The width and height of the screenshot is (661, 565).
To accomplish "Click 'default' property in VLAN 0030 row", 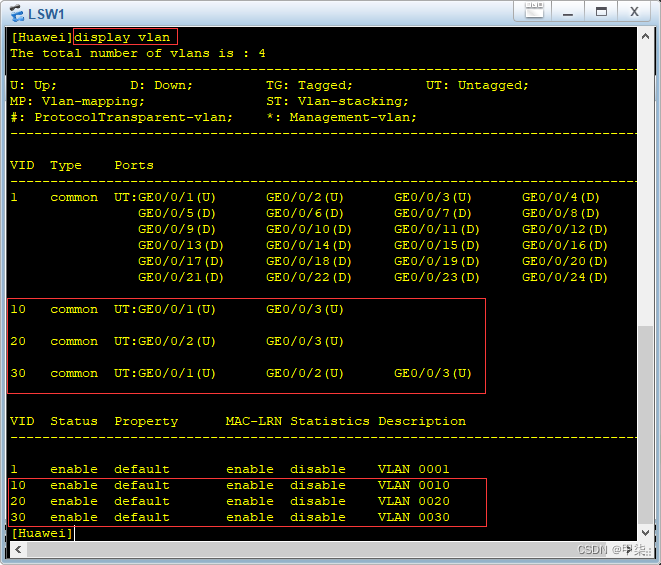I will 142,517.
